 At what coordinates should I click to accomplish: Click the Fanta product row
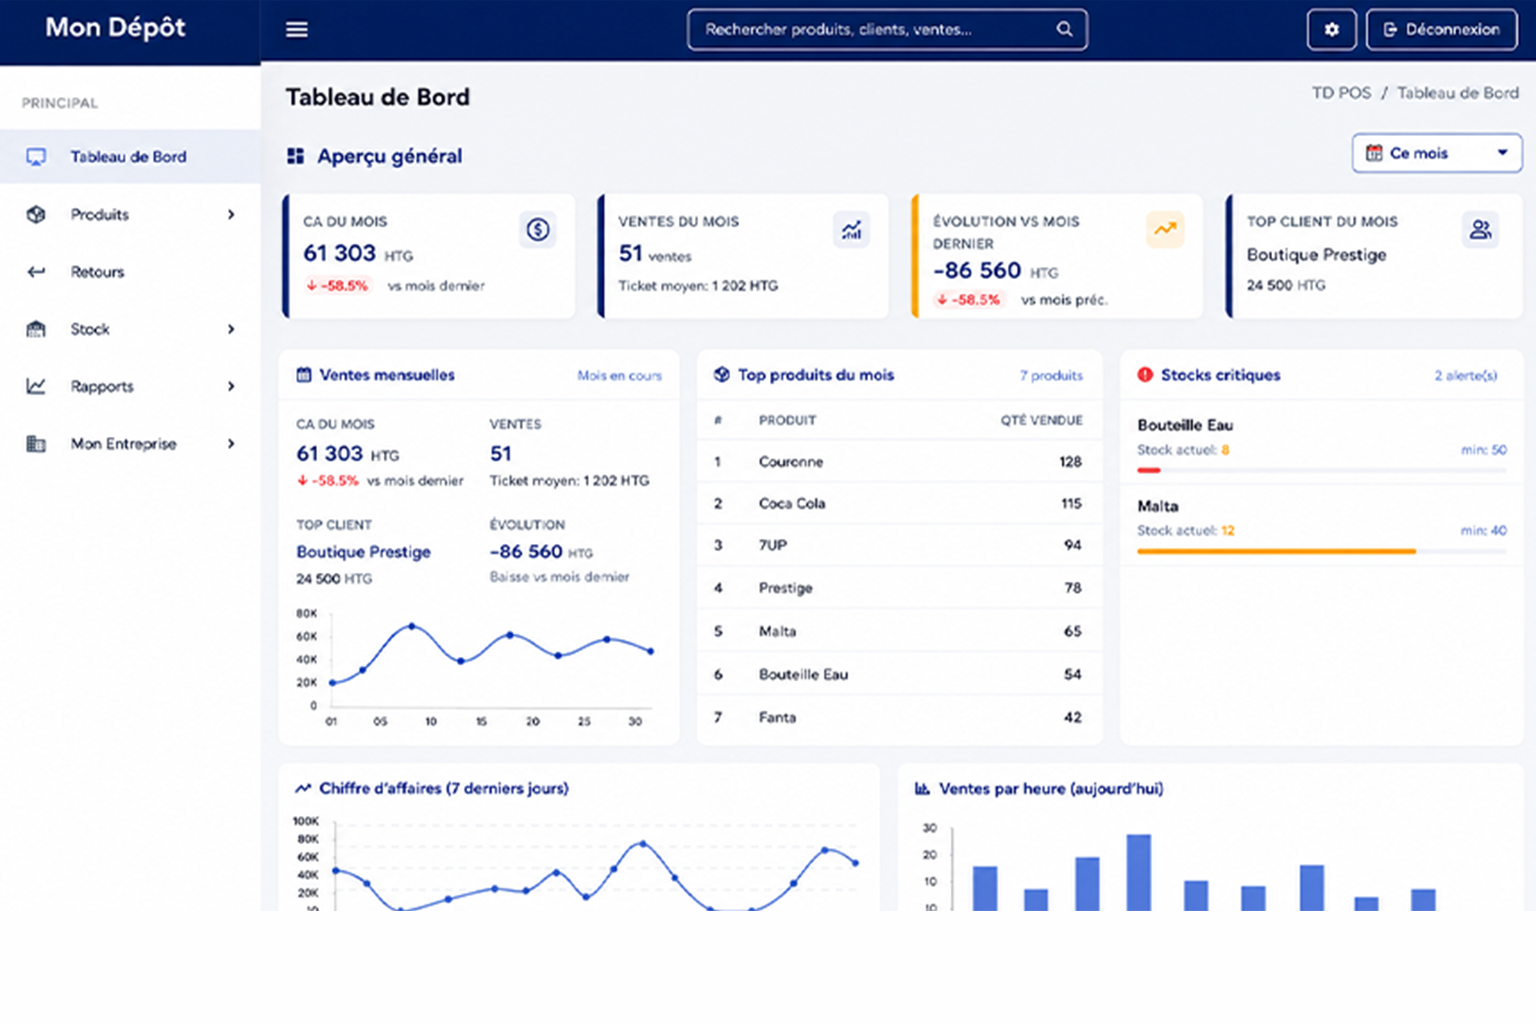pyautogui.click(x=899, y=718)
